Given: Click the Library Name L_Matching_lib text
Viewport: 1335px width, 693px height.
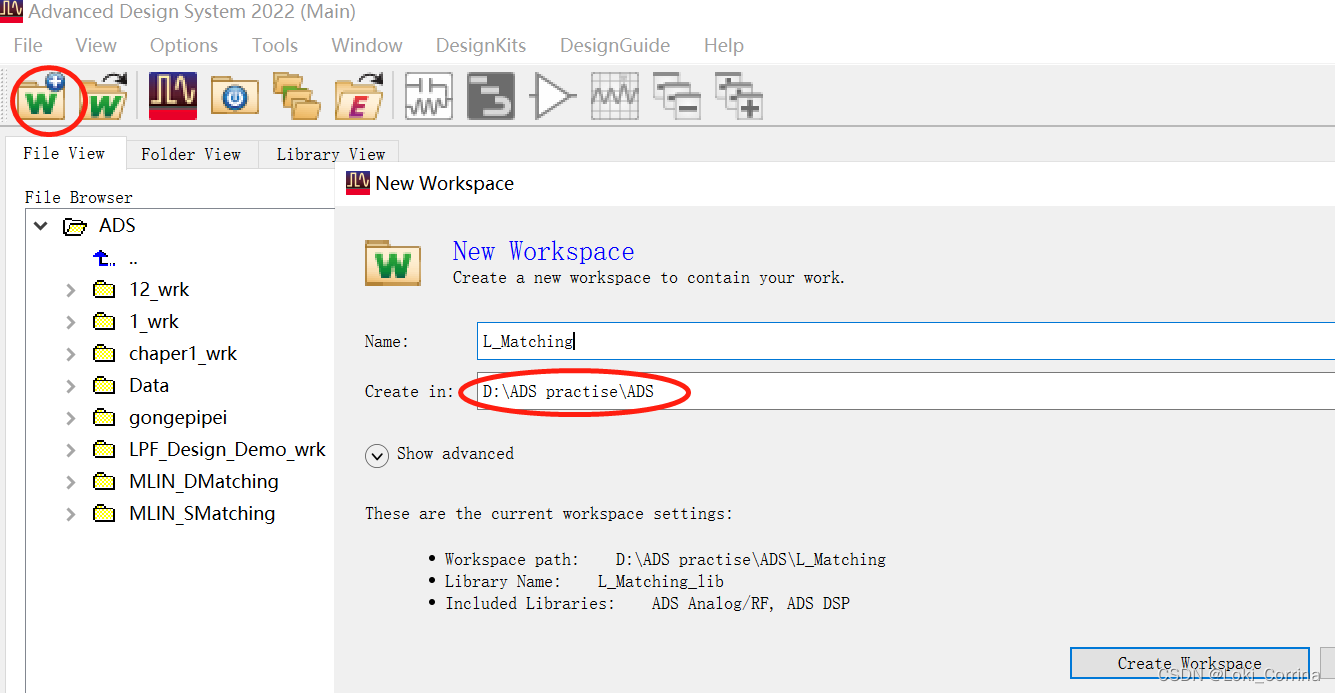Looking at the screenshot, I should 661,582.
